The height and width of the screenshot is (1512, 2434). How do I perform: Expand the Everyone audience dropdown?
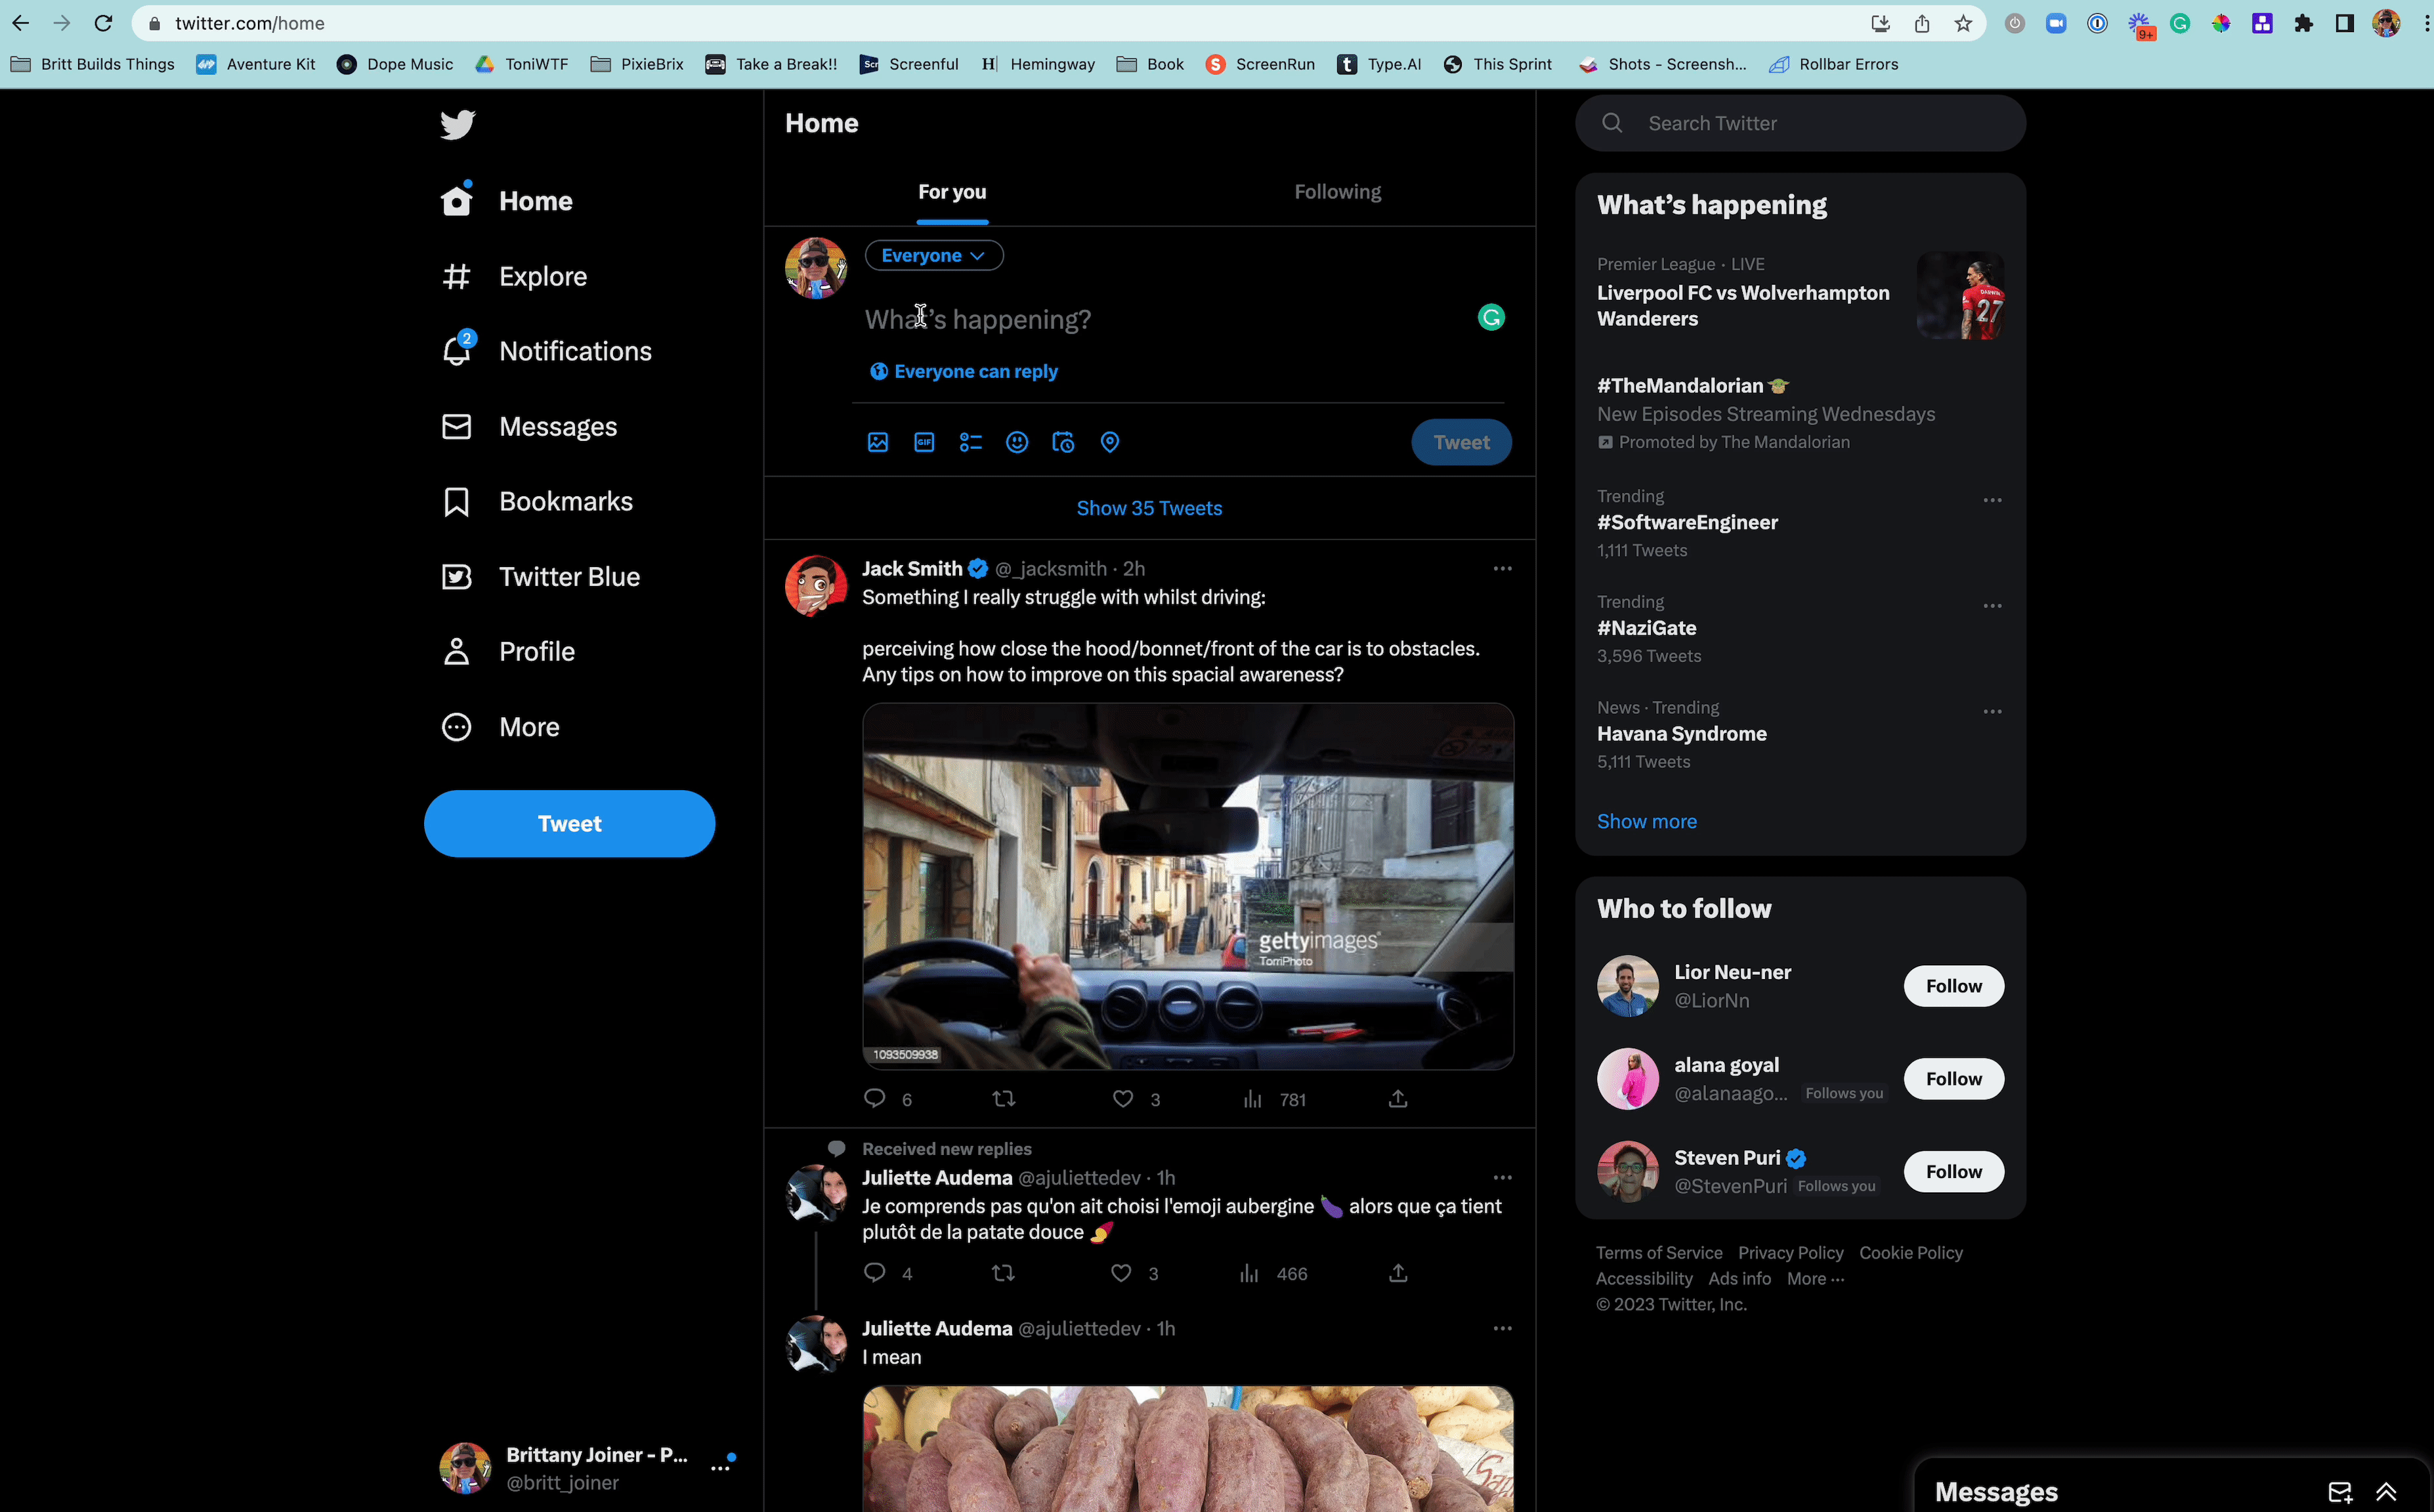coord(932,256)
